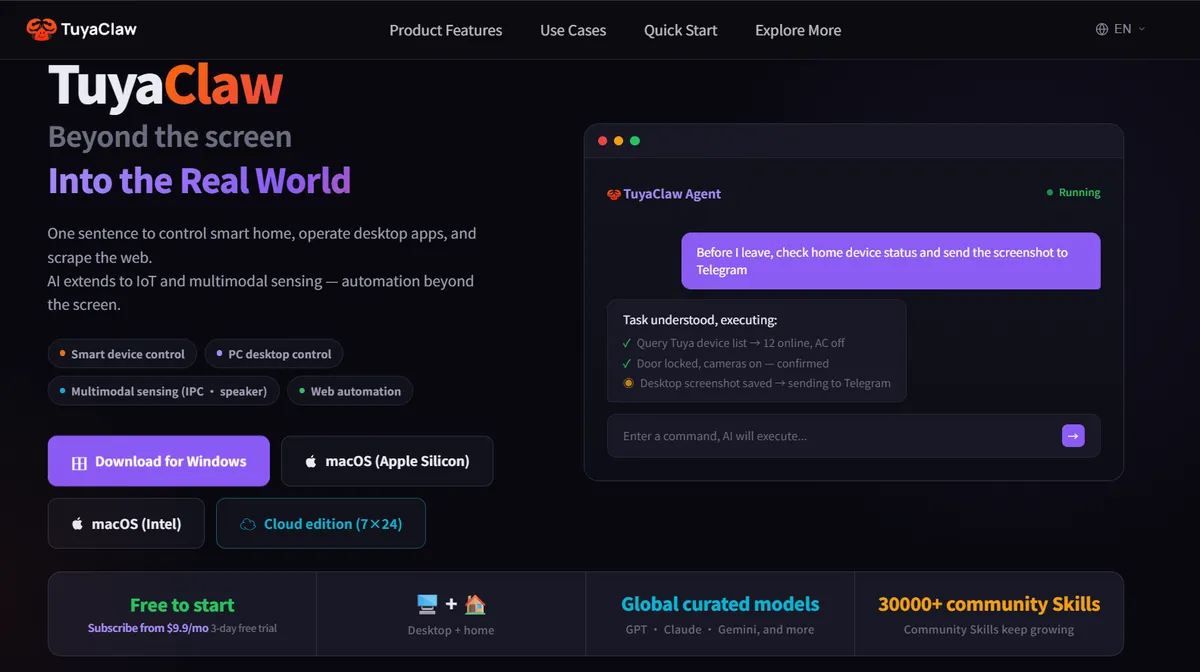
Task: Click the Apple icon on Apple Silicon button
Action: pos(311,461)
